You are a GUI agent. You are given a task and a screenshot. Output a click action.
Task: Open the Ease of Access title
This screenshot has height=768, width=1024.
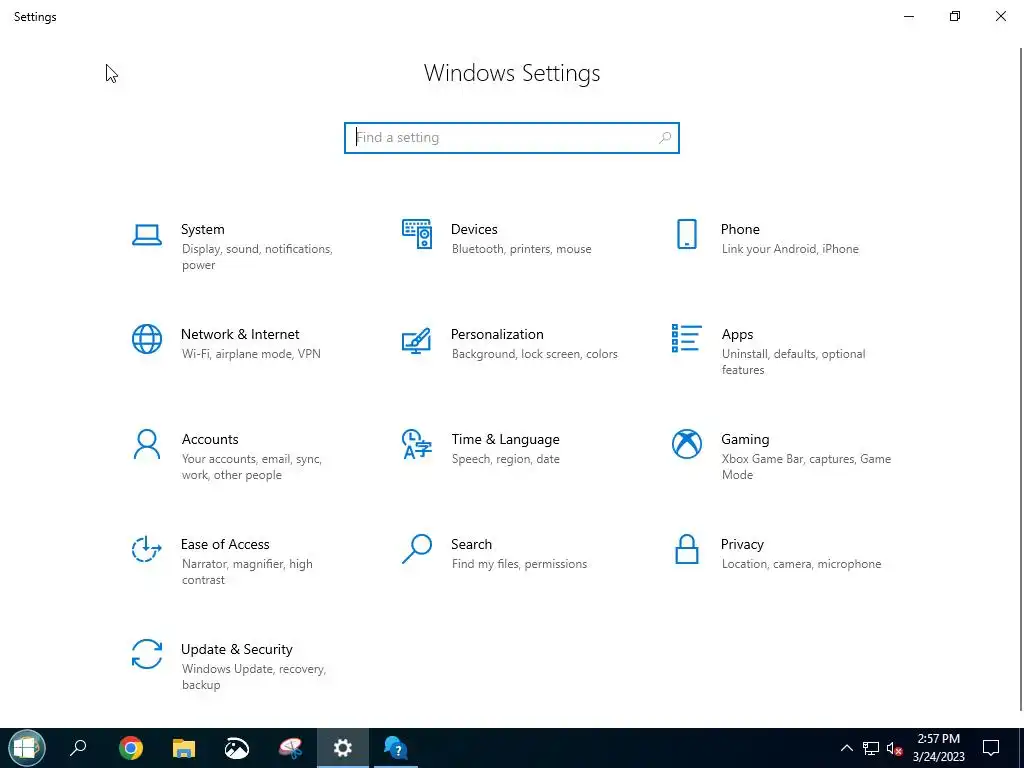click(225, 545)
